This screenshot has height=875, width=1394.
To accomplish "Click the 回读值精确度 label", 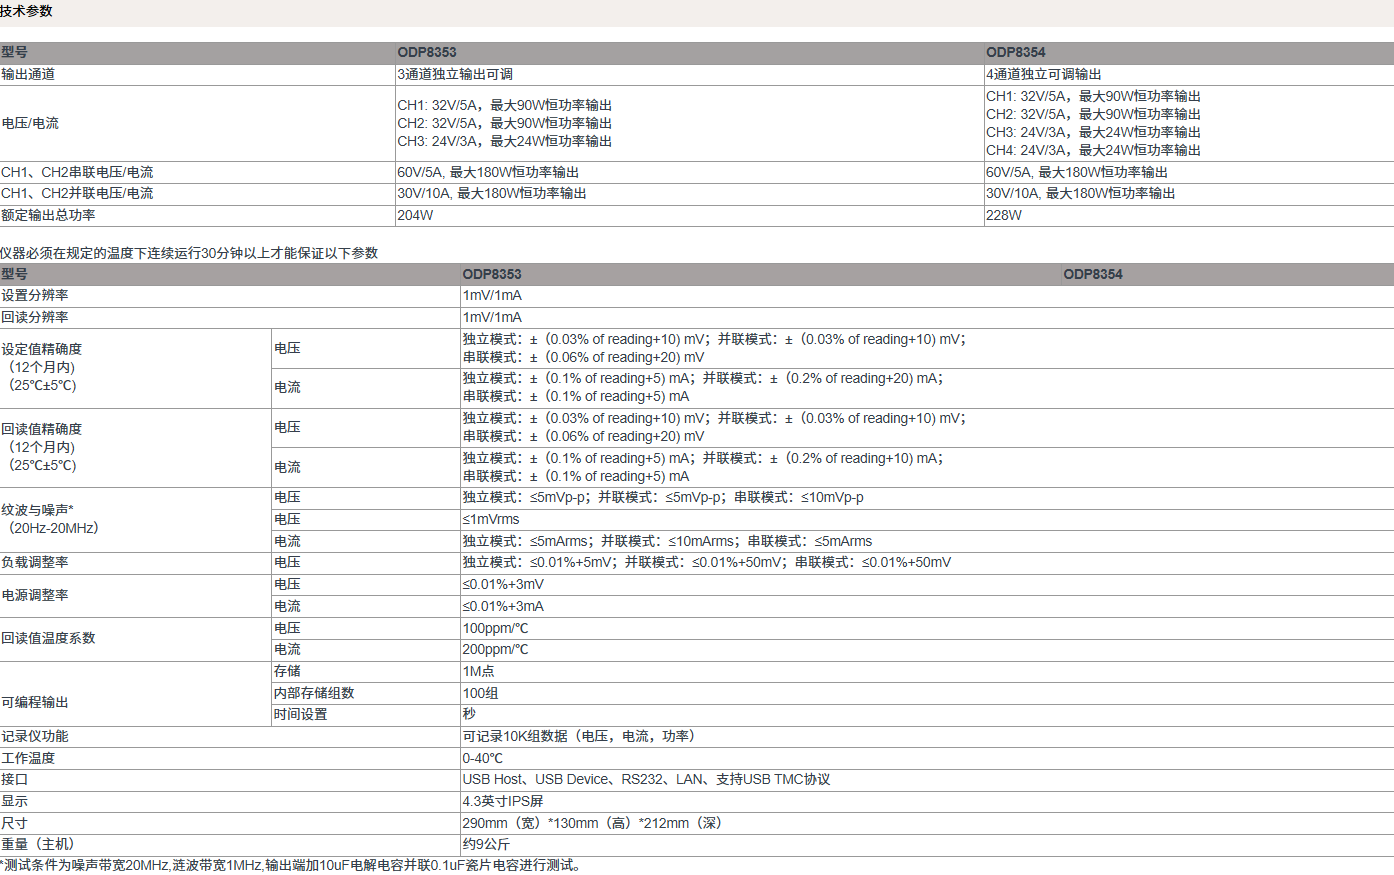I will point(42,429).
